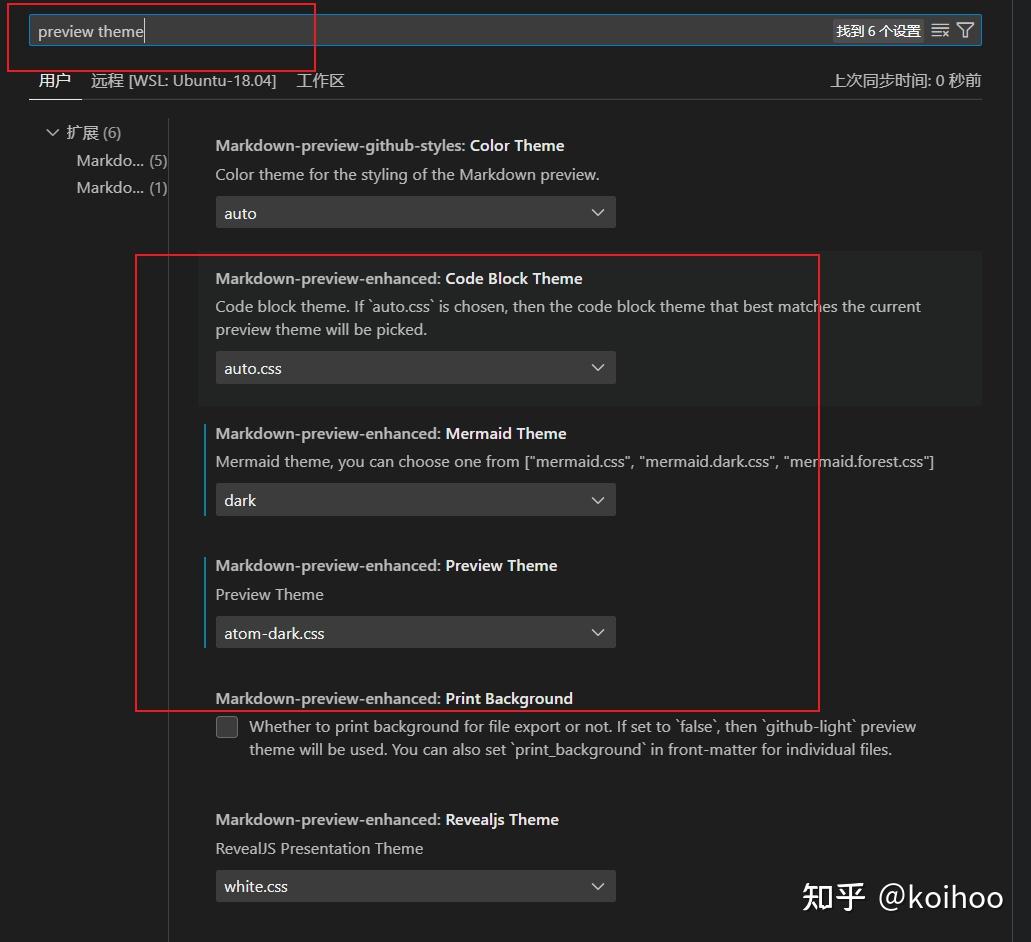This screenshot has width=1031, height=942.
Task: Select the Markdo... (5) tree entry
Action: click(122, 160)
